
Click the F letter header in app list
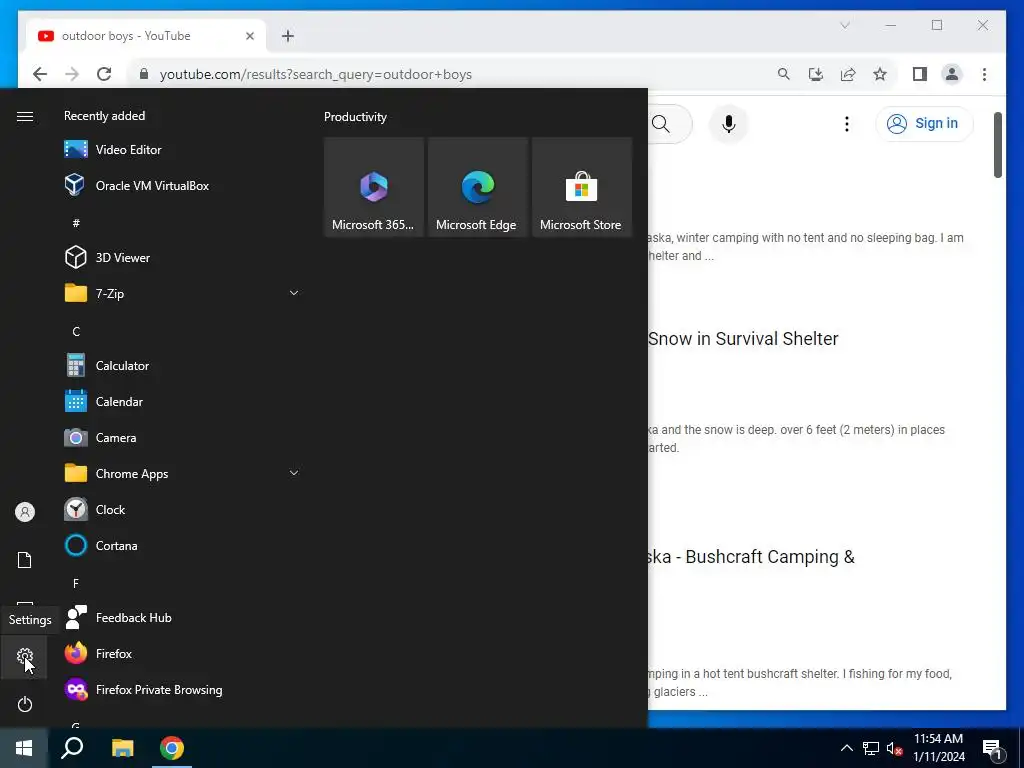pyautogui.click(x=76, y=583)
